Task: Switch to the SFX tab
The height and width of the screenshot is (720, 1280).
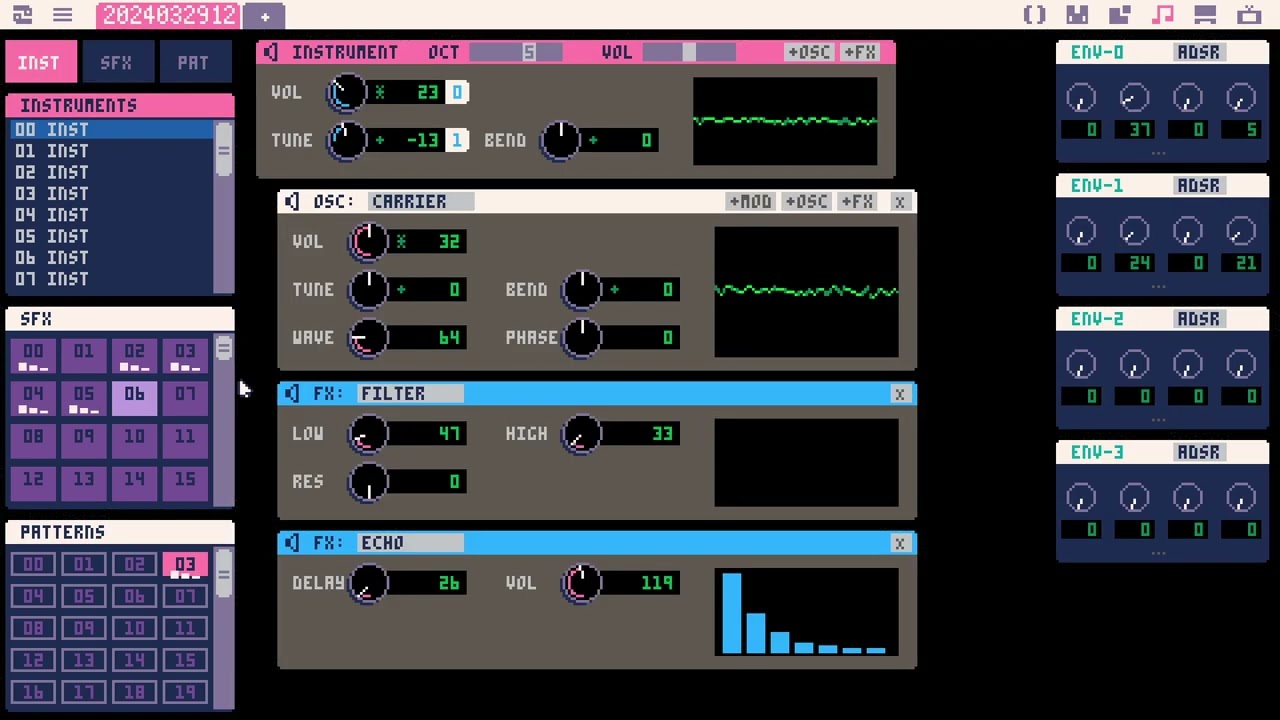Action: [116, 62]
